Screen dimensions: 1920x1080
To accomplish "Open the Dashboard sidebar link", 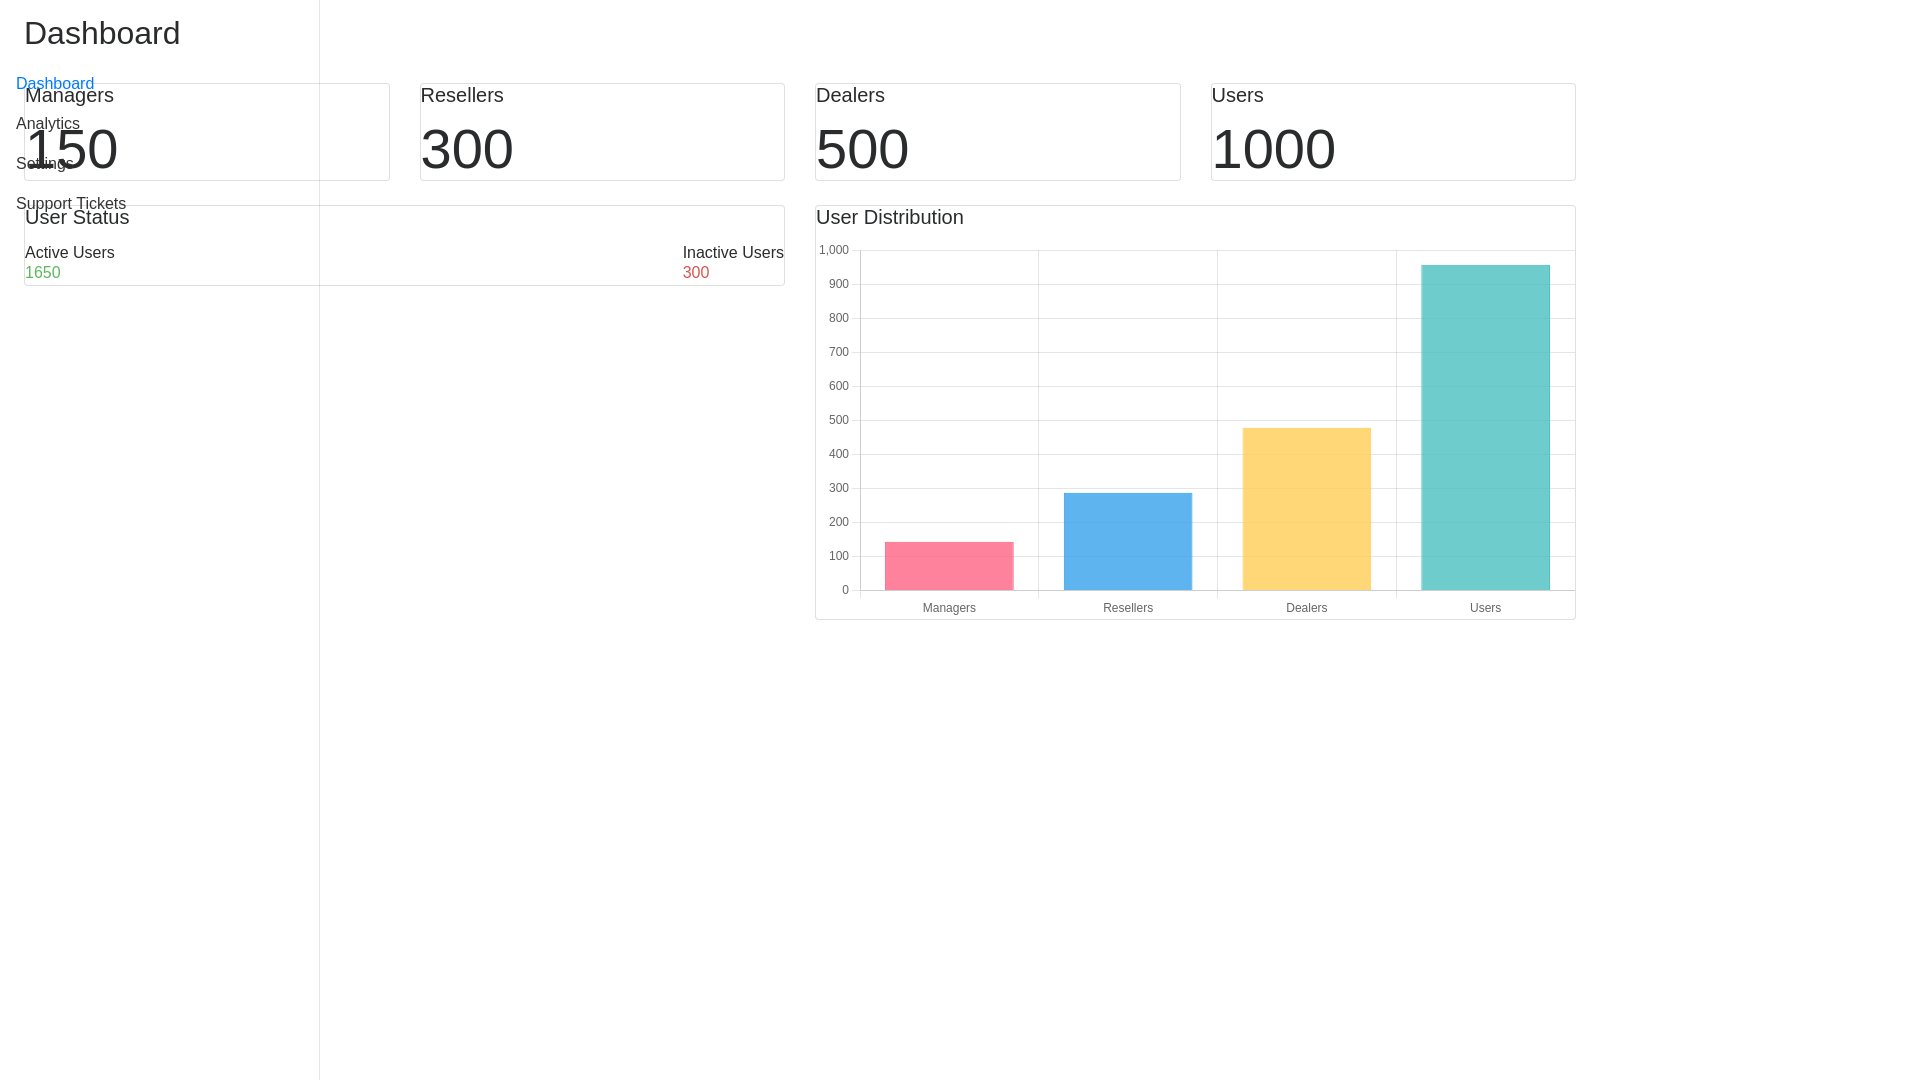I will 55,83.
